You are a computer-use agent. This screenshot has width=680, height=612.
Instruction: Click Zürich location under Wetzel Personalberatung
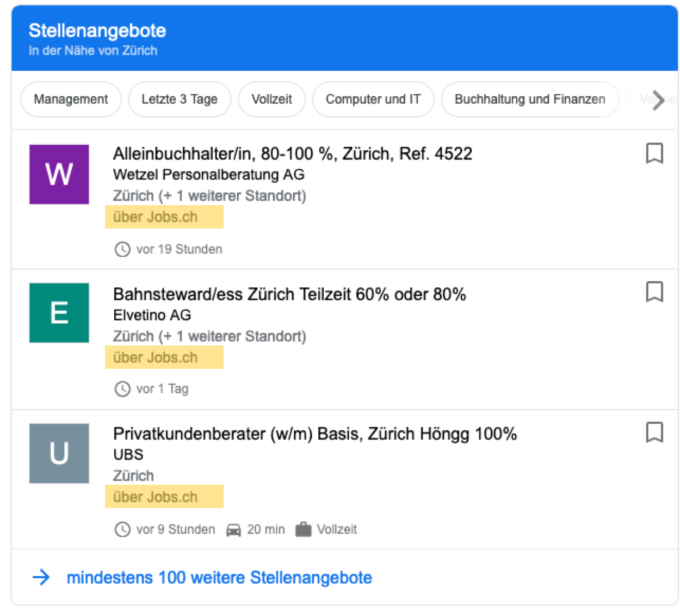[x=209, y=196]
